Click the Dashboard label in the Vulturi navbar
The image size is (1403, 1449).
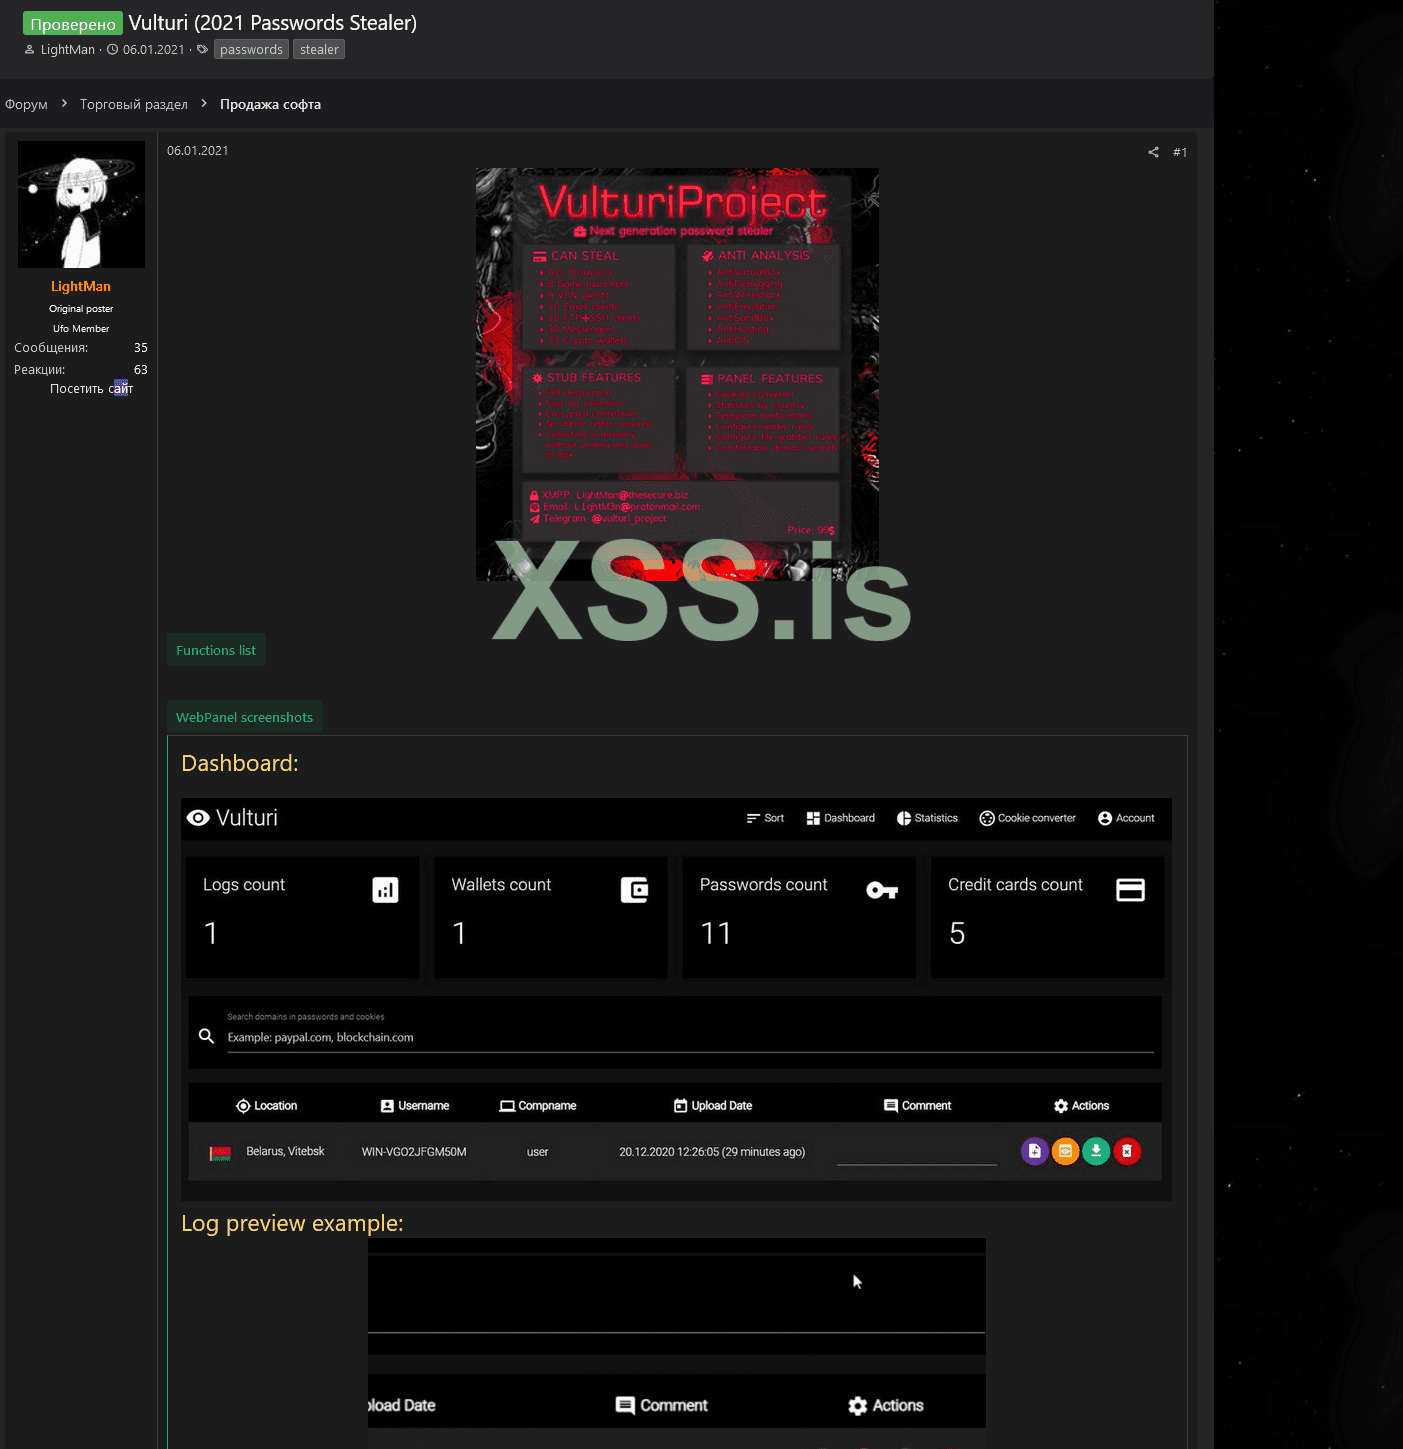[849, 818]
